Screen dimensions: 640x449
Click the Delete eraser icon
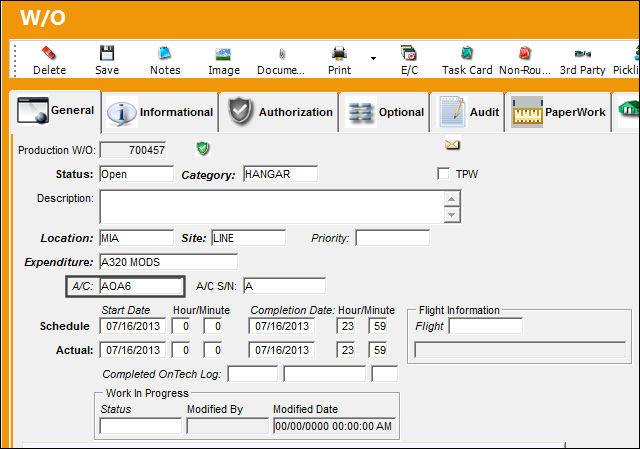49,53
